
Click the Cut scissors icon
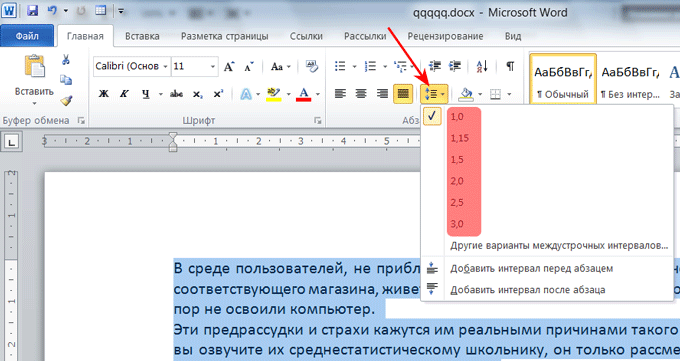point(66,59)
